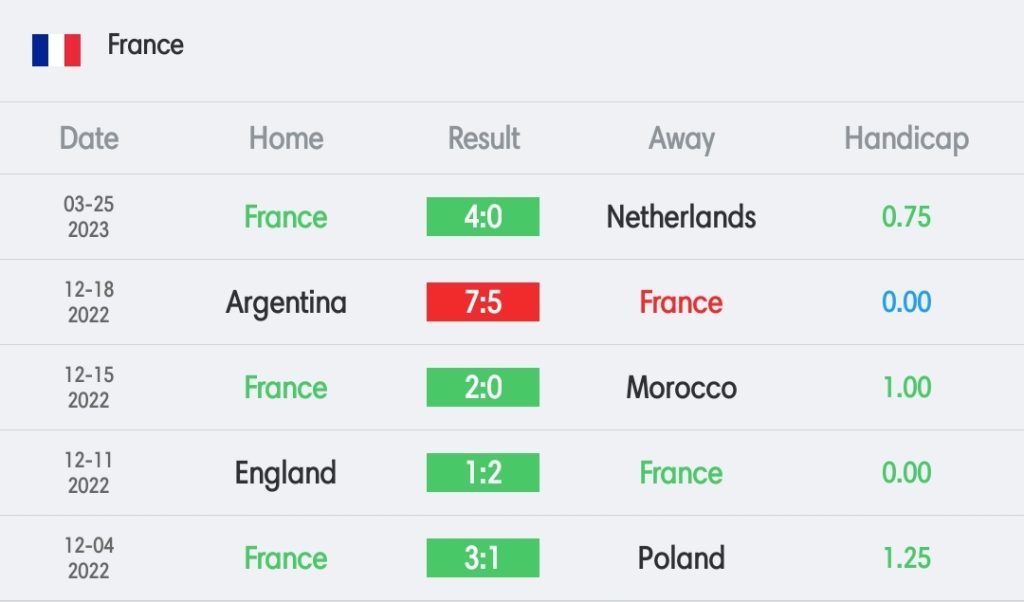Select the Handicap column header
The height and width of the screenshot is (602, 1024).
[906, 139]
